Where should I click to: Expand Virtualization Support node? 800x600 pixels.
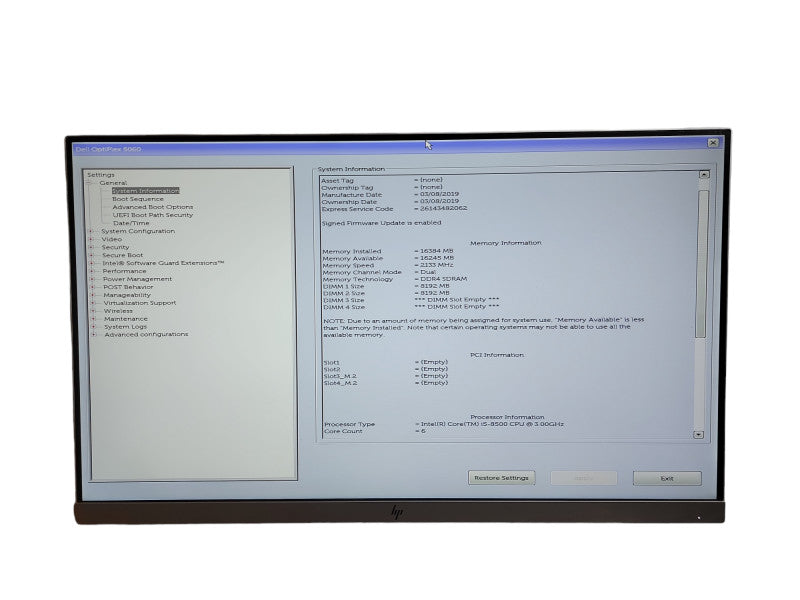click(x=93, y=303)
